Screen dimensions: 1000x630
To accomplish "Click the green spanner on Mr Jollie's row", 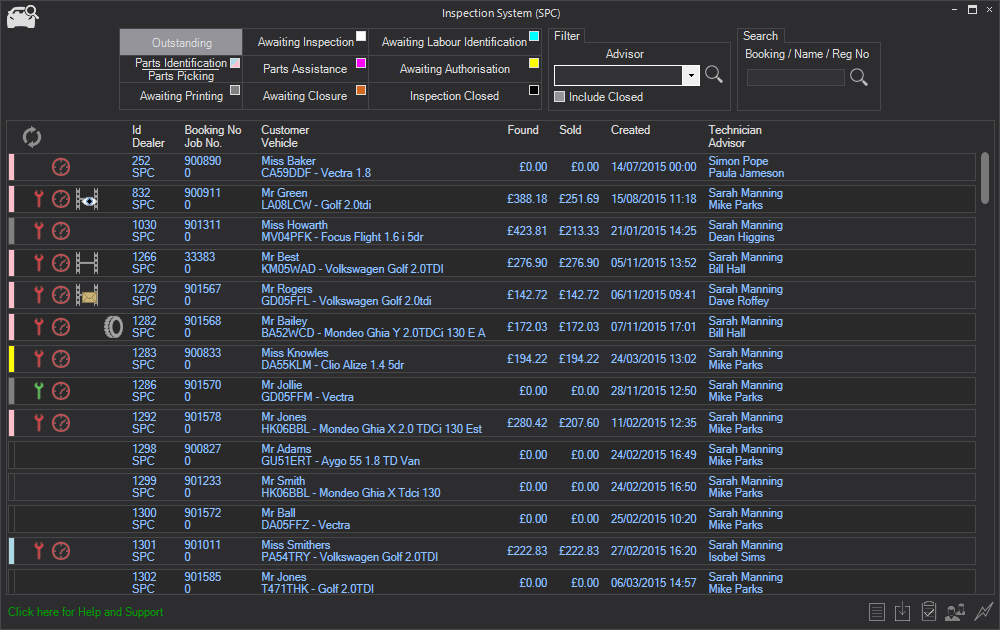I will pos(39,391).
